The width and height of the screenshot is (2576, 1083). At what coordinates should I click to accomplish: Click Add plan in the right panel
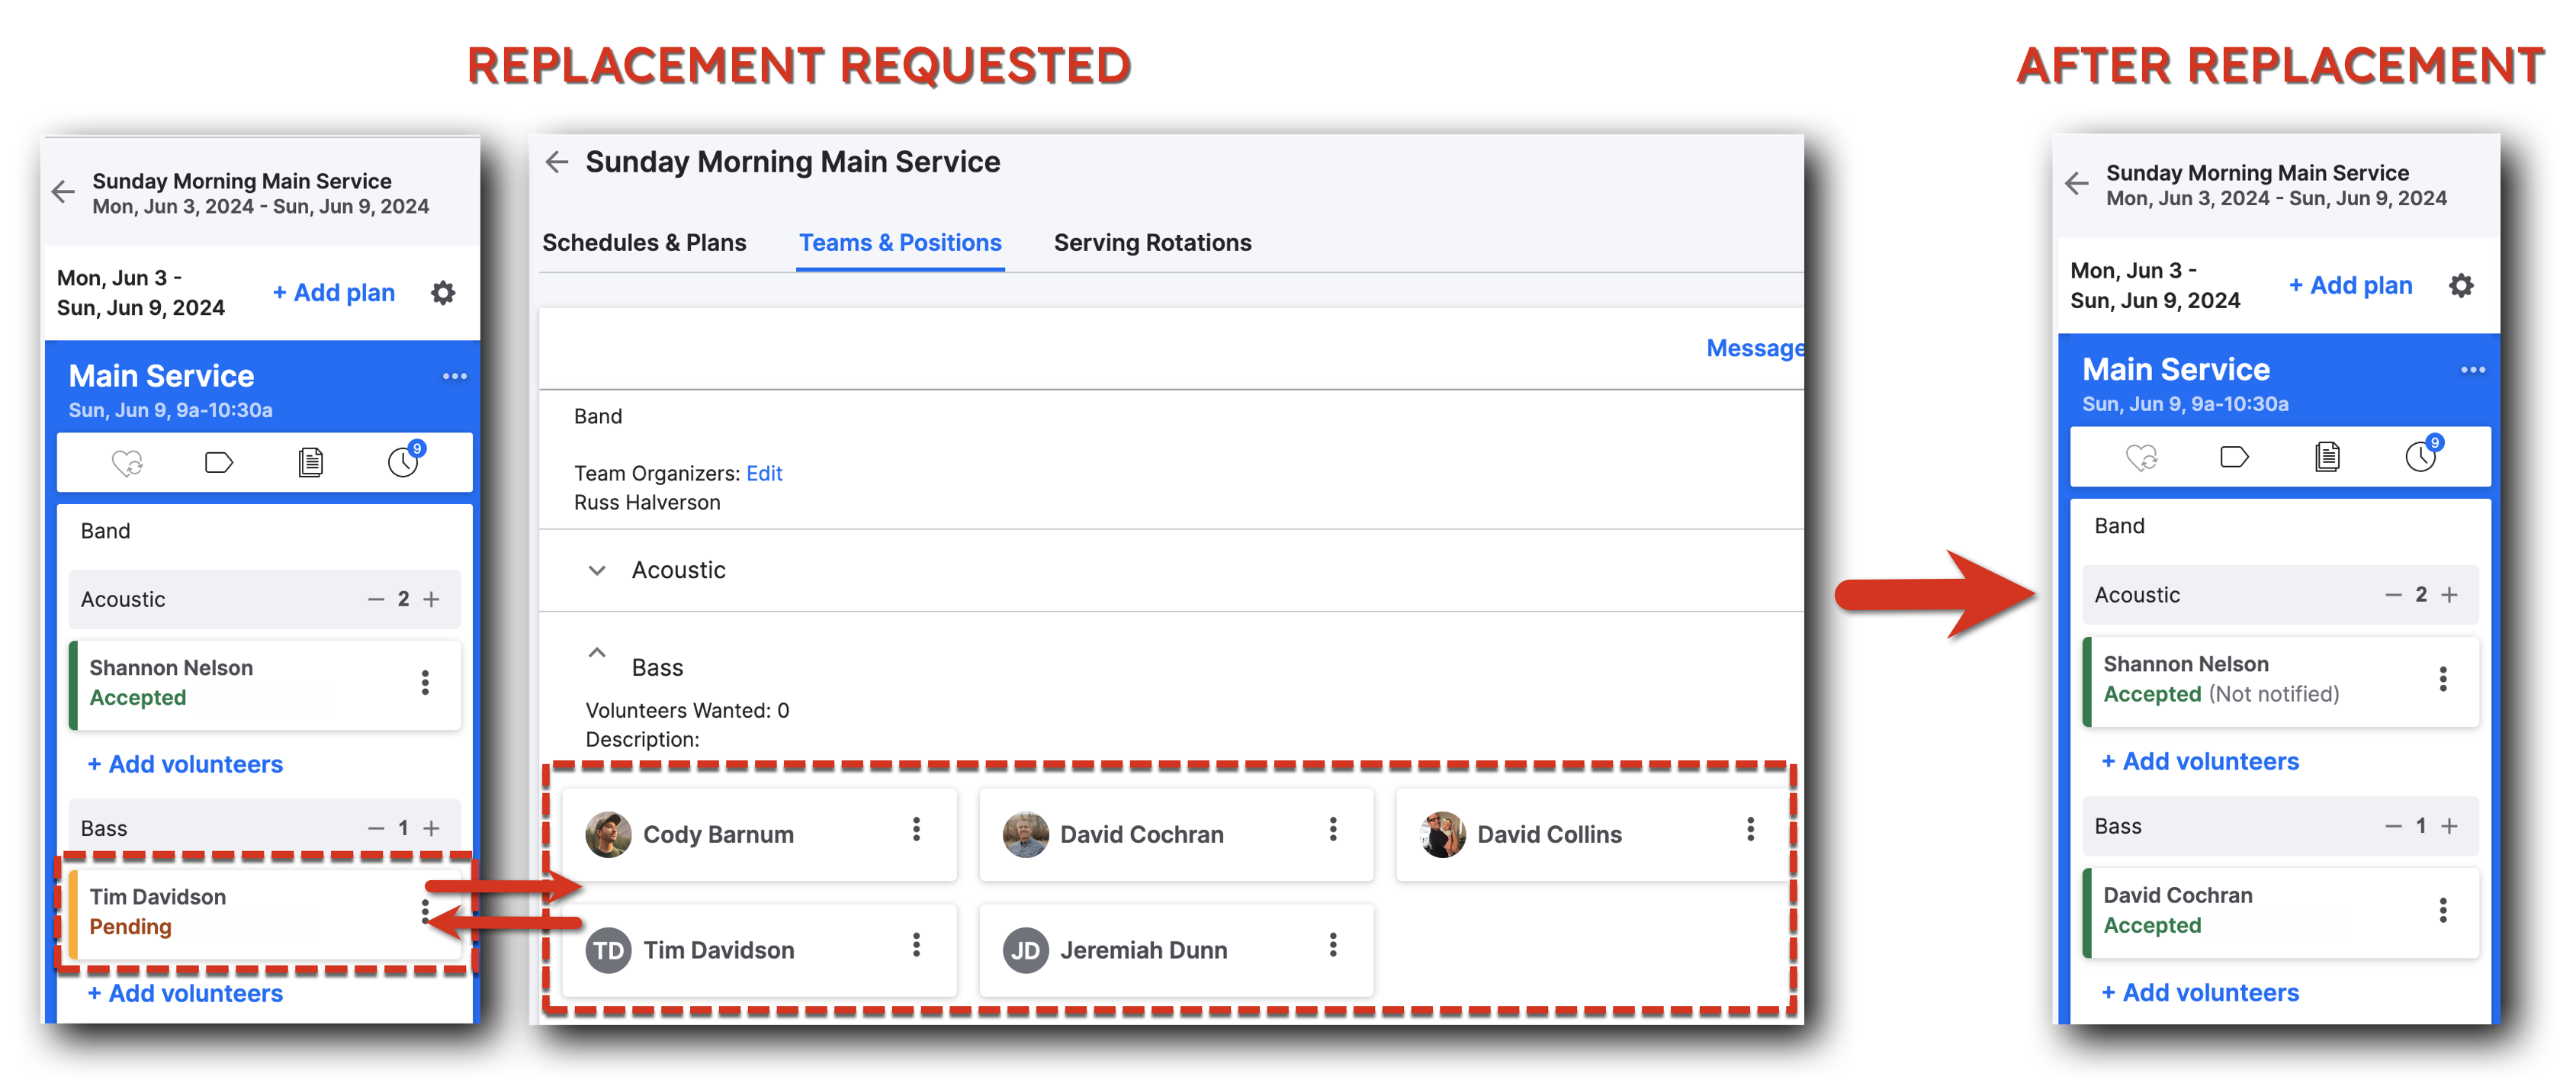pyautogui.click(x=2350, y=286)
